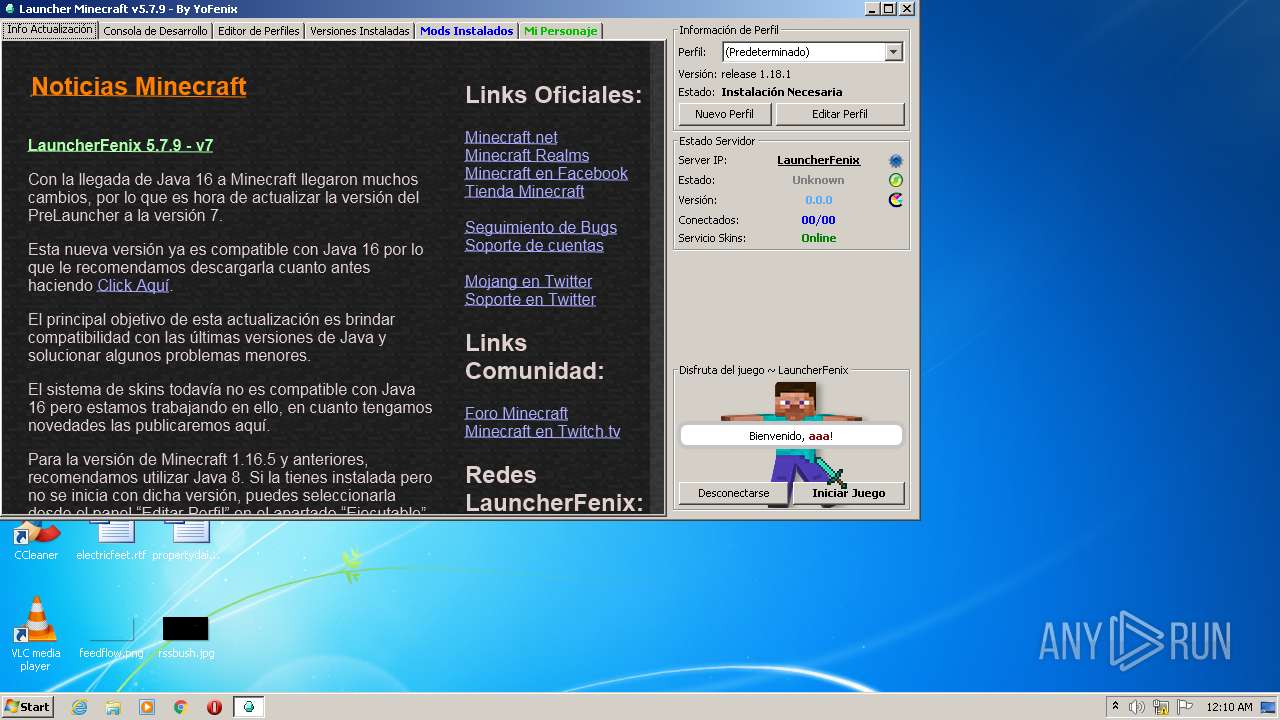Open Consola de Desarrollo tab
1280x720 pixels.
pyautogui.click(x=155, y=31)
